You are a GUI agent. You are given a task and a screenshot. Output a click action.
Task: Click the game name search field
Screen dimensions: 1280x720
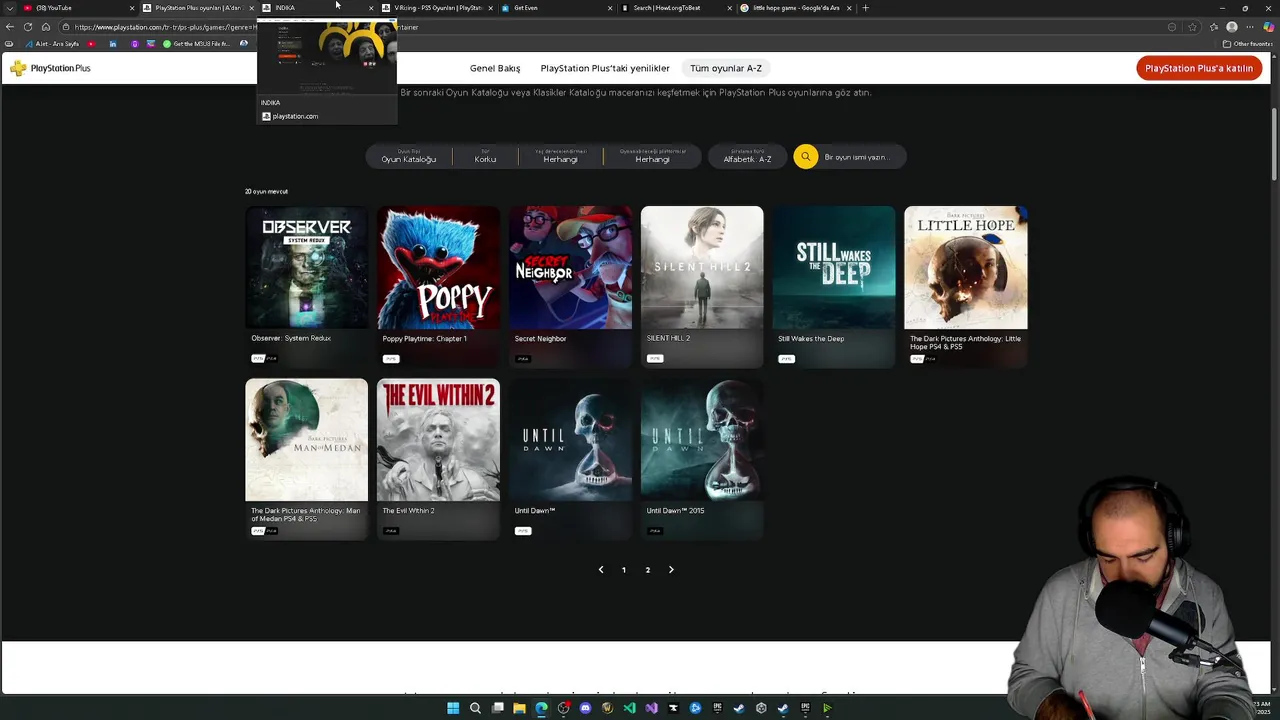(x=860, y=157)
